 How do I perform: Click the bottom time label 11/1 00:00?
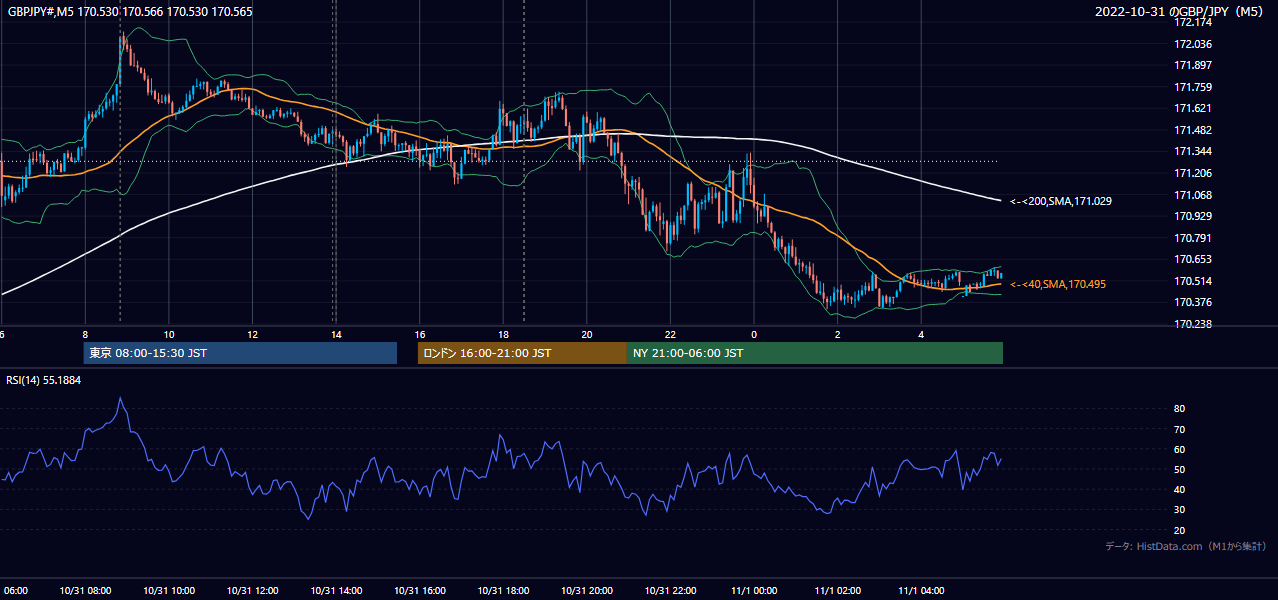[754, 590]
